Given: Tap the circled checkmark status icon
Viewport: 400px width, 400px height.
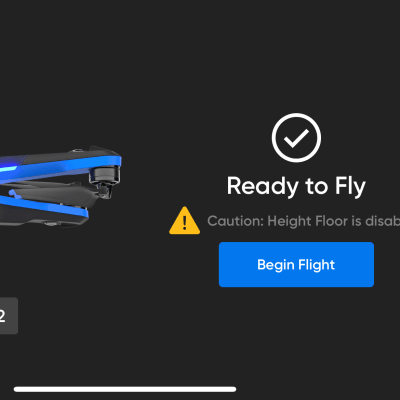Looking at the screenshot, I should (296, 138).
